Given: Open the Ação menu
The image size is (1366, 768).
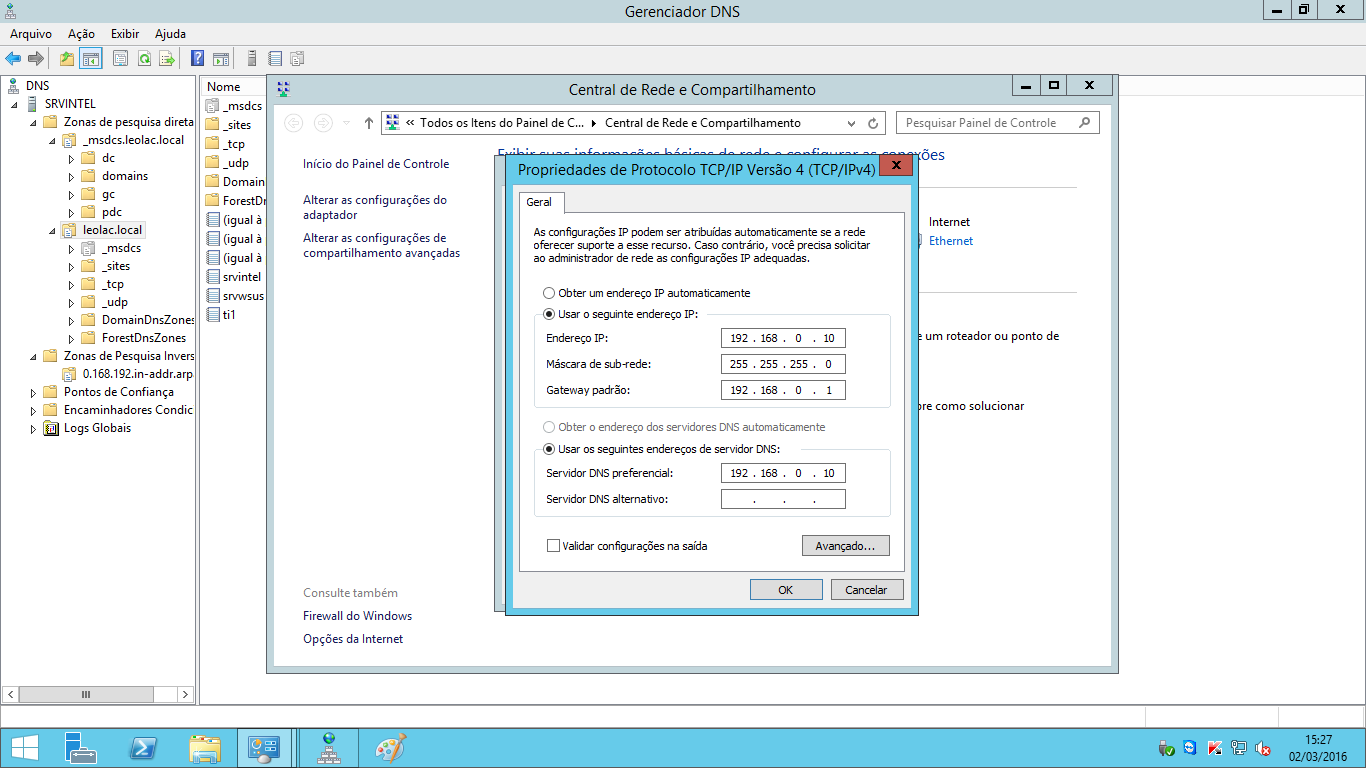Looking at the screenshot, I should click(x=81, y=34).
